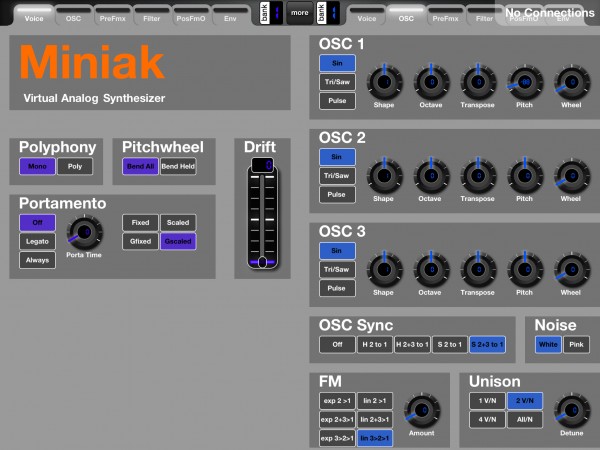Image resolution: width=600 pixels, height=450 pixels.
Task: Click the FM Amount knob
Action: coord(422,410)
